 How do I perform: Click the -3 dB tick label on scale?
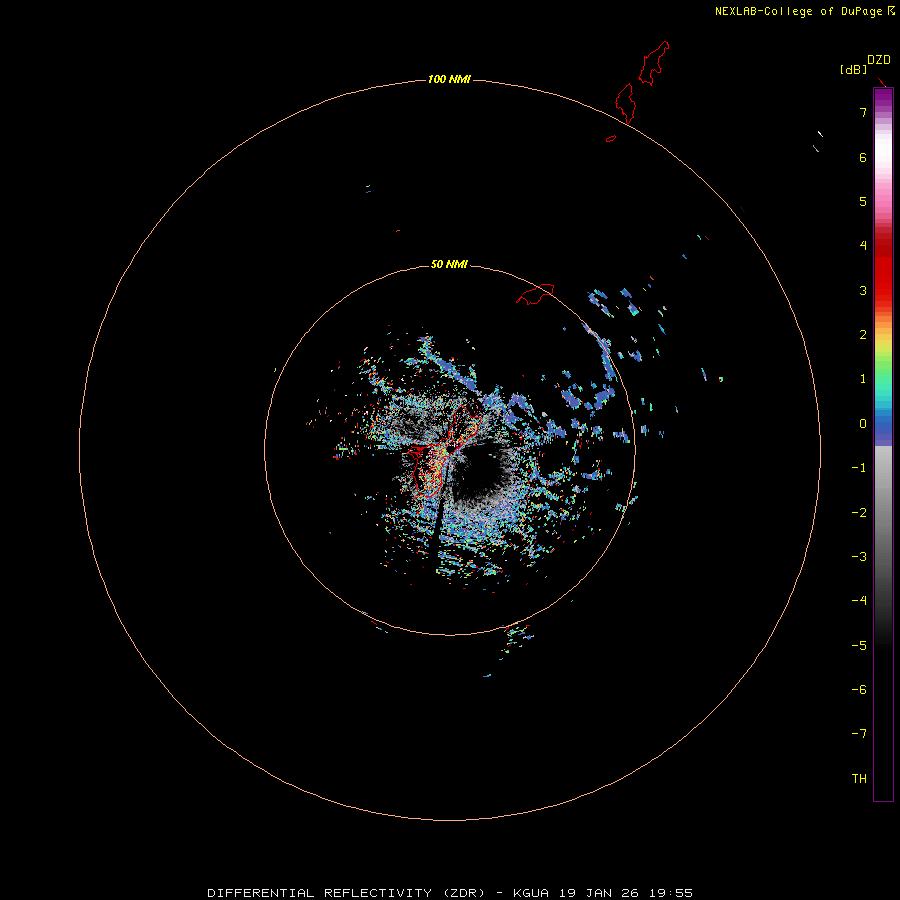[859, 557]
